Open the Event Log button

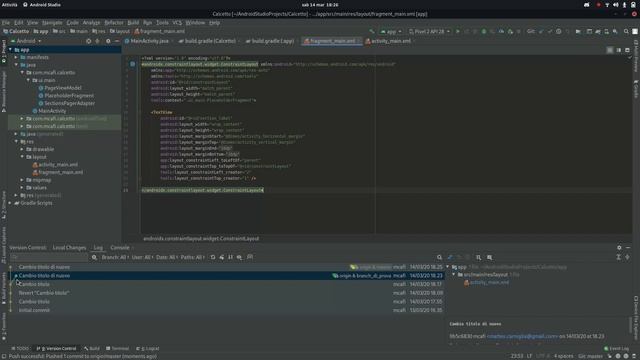pos(616,349)
